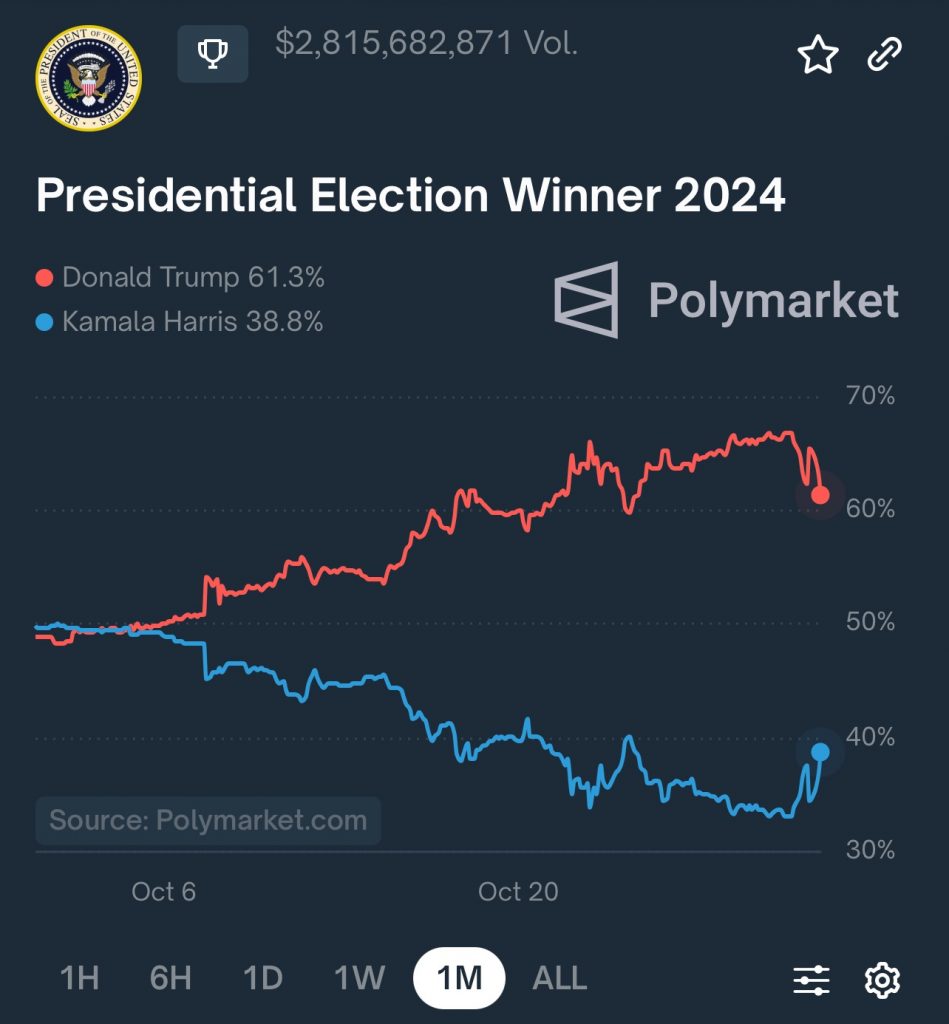949x1024 pixels.
Task: Open chart filter sliders icon
Action: (811, 979)
